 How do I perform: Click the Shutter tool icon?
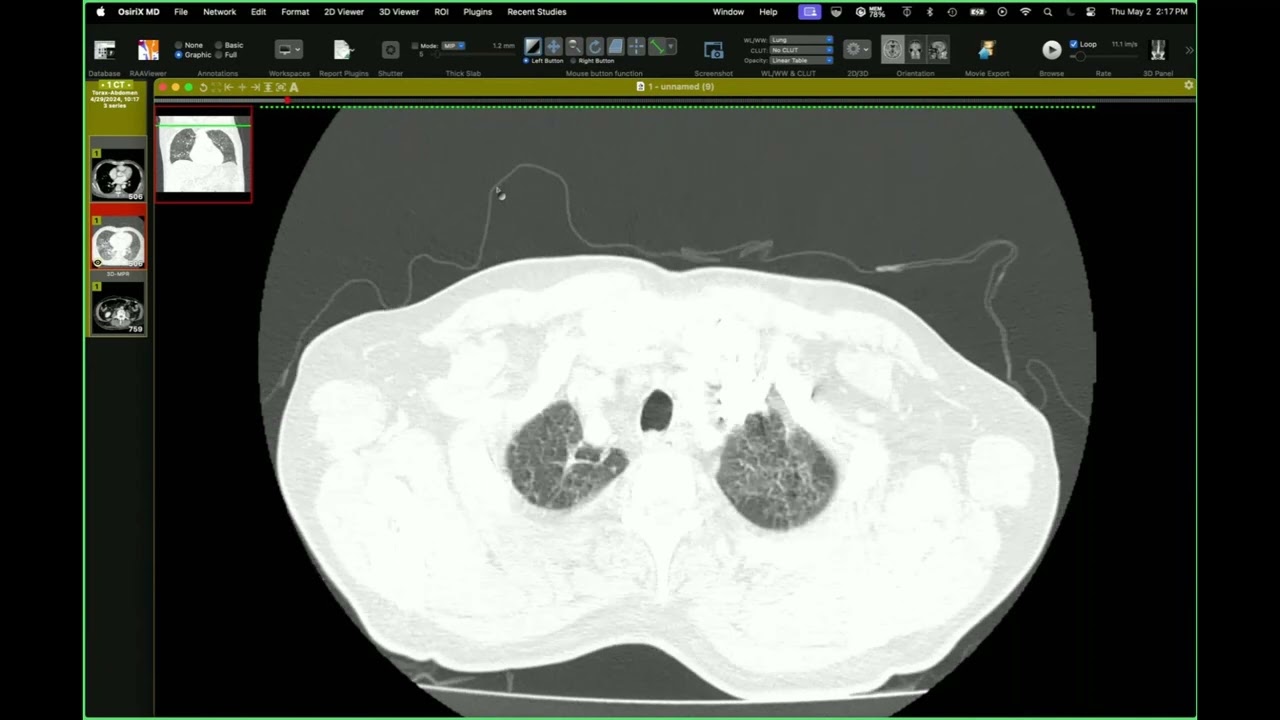click(390, 50)
